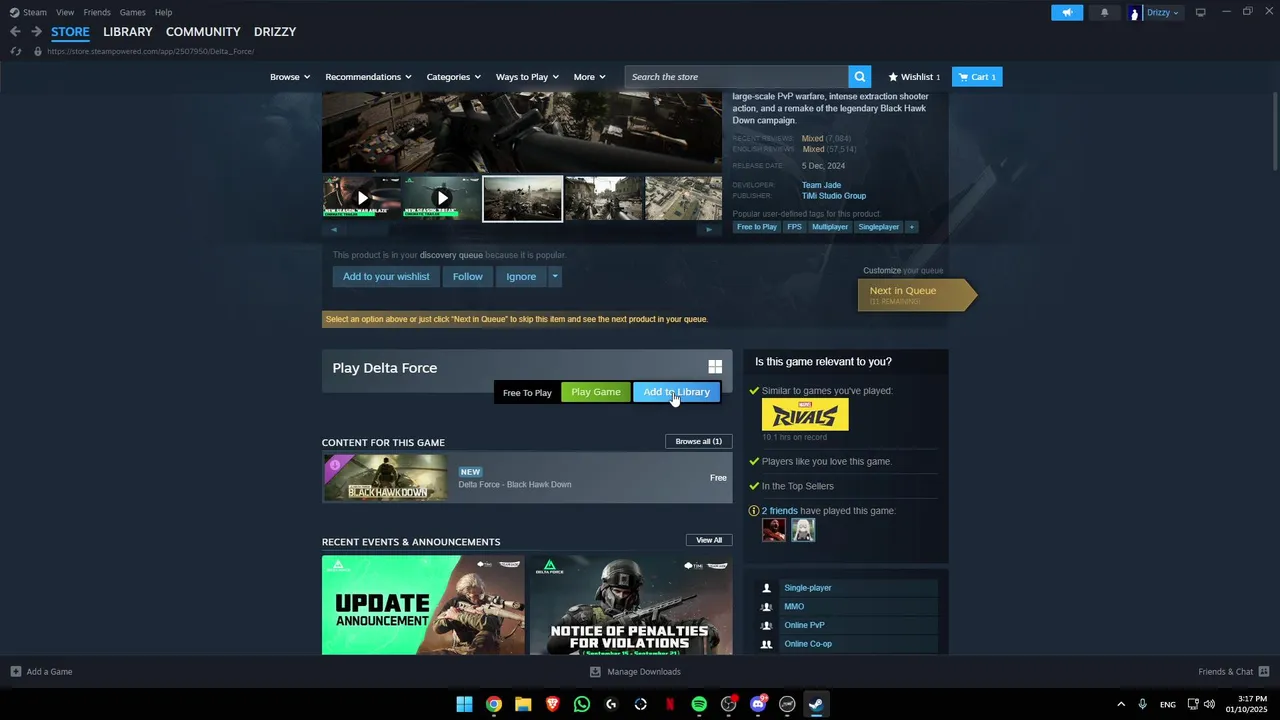
Task: Click the Online PvP feature link
Action: point(804,625)
